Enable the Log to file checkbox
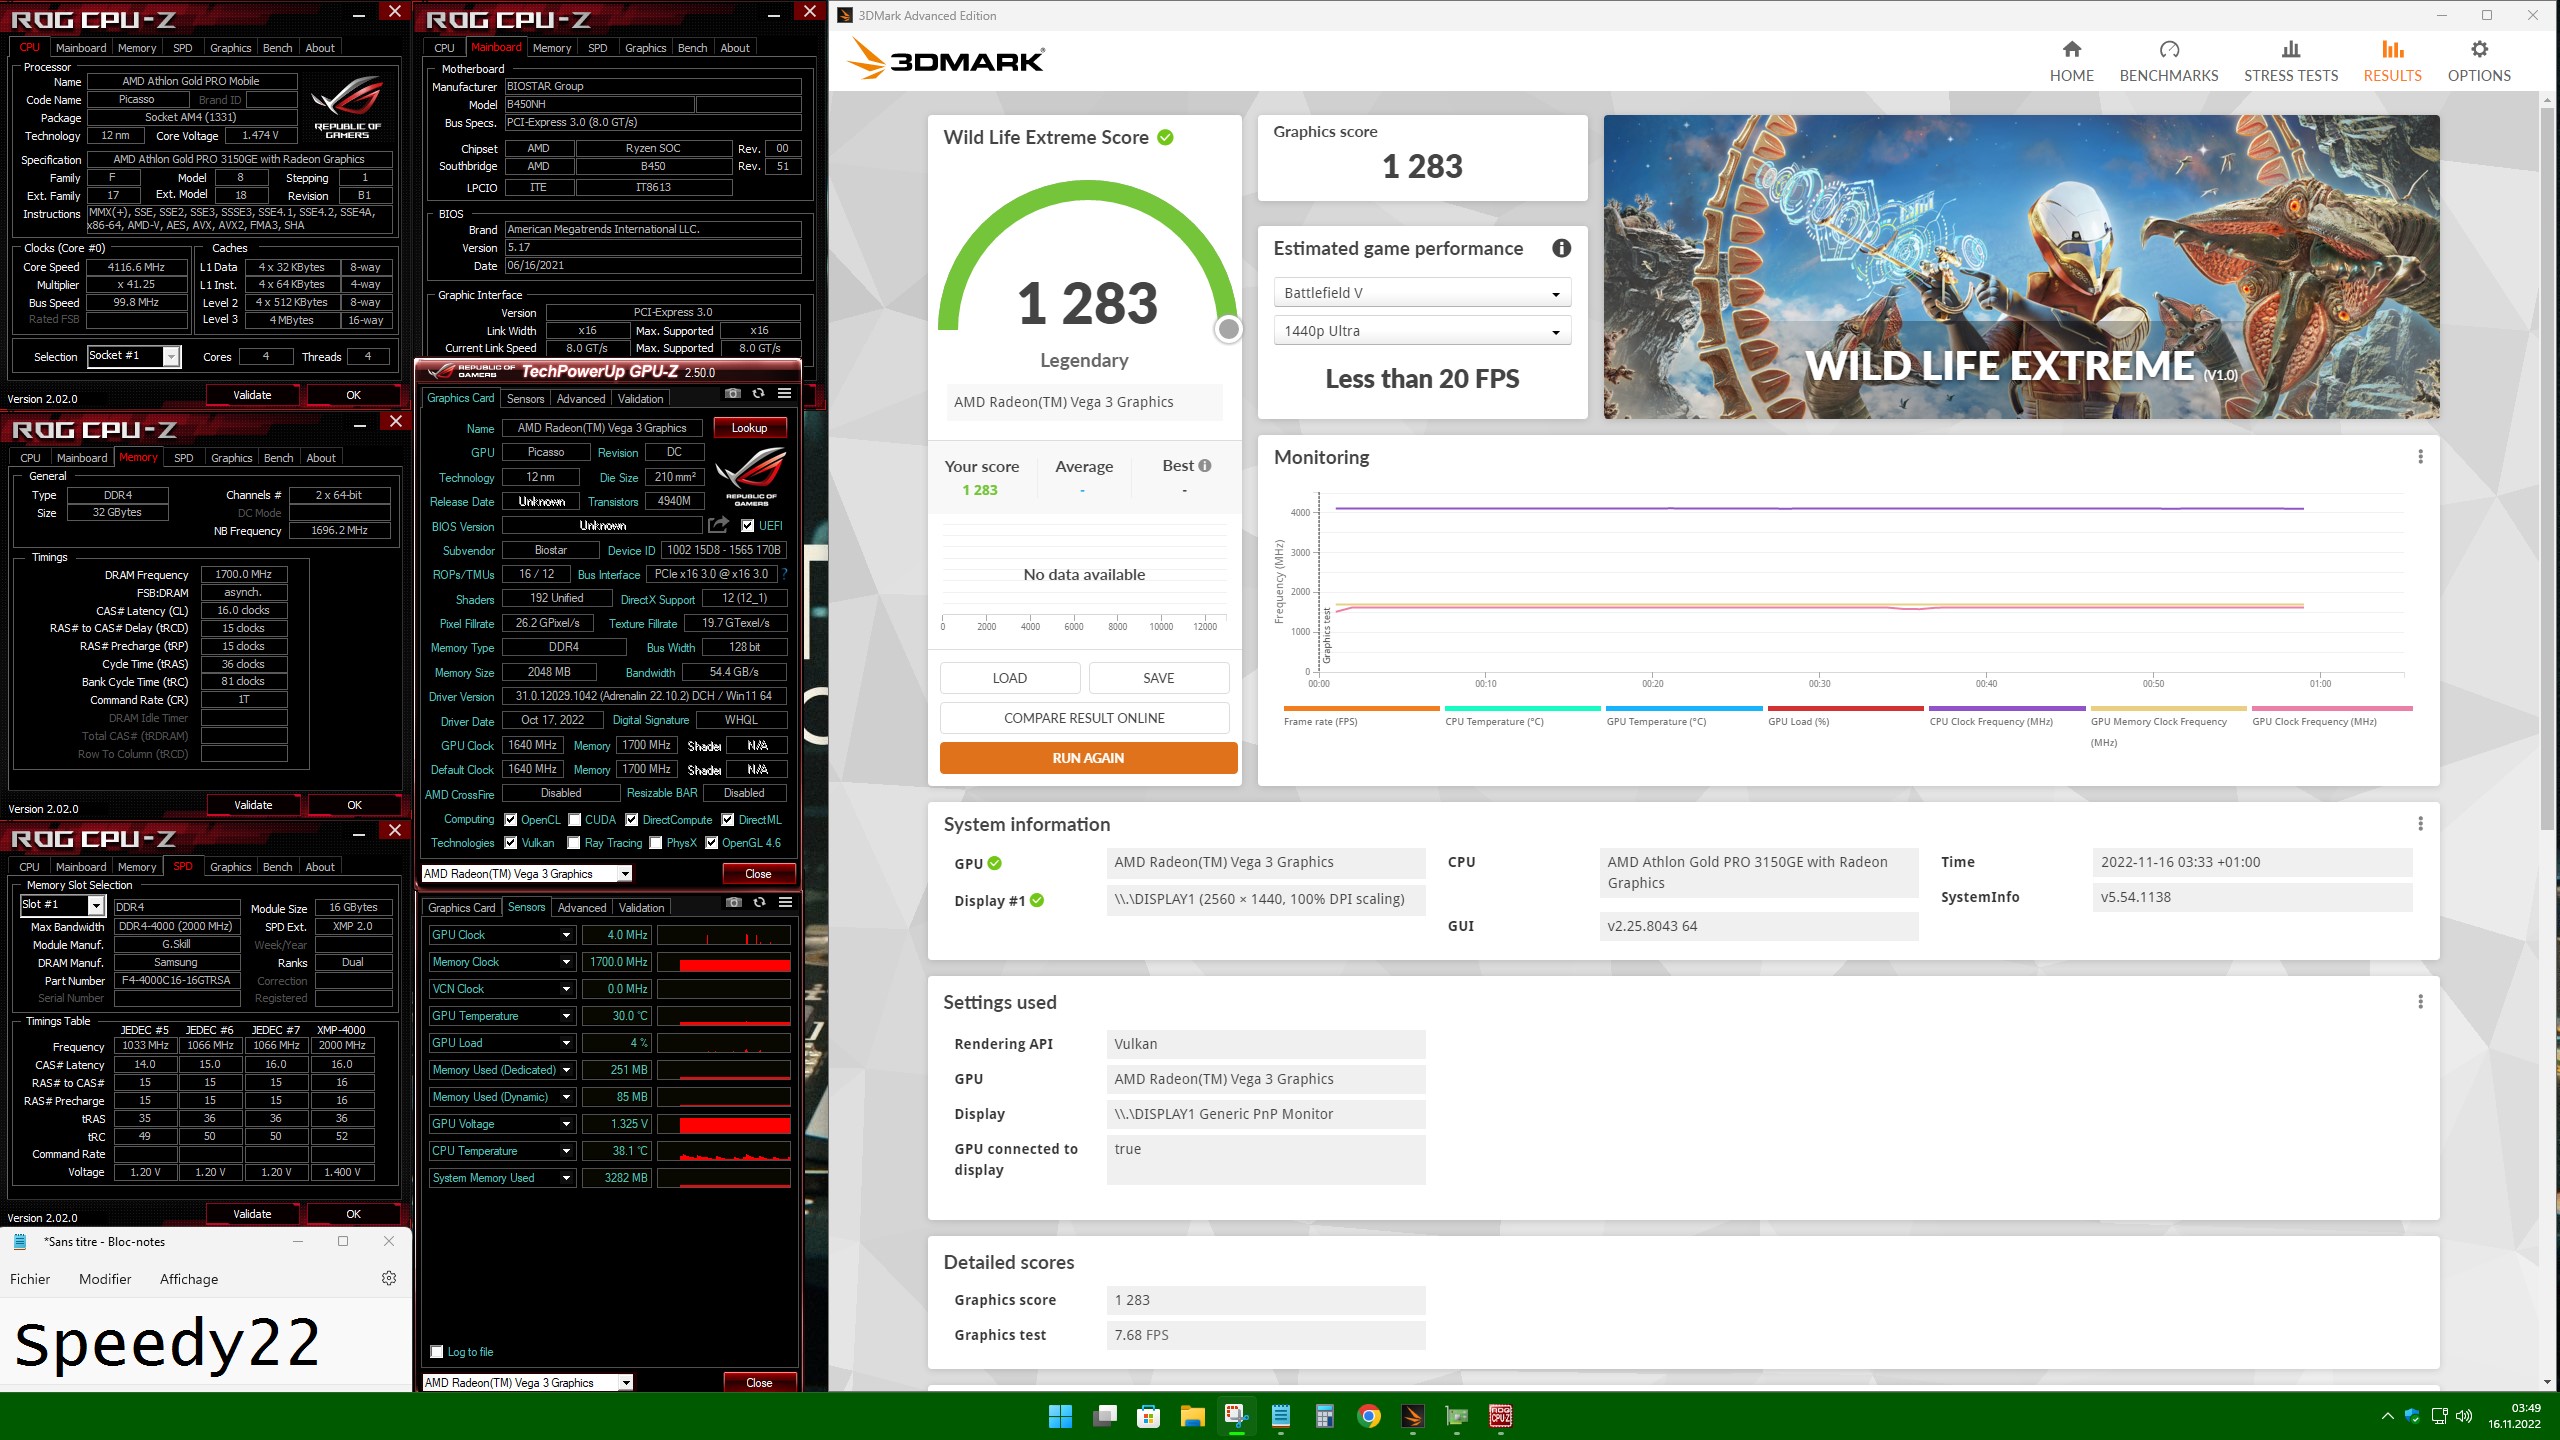The width and height of the screenshot is (2560, 1440). [437, 1352]
